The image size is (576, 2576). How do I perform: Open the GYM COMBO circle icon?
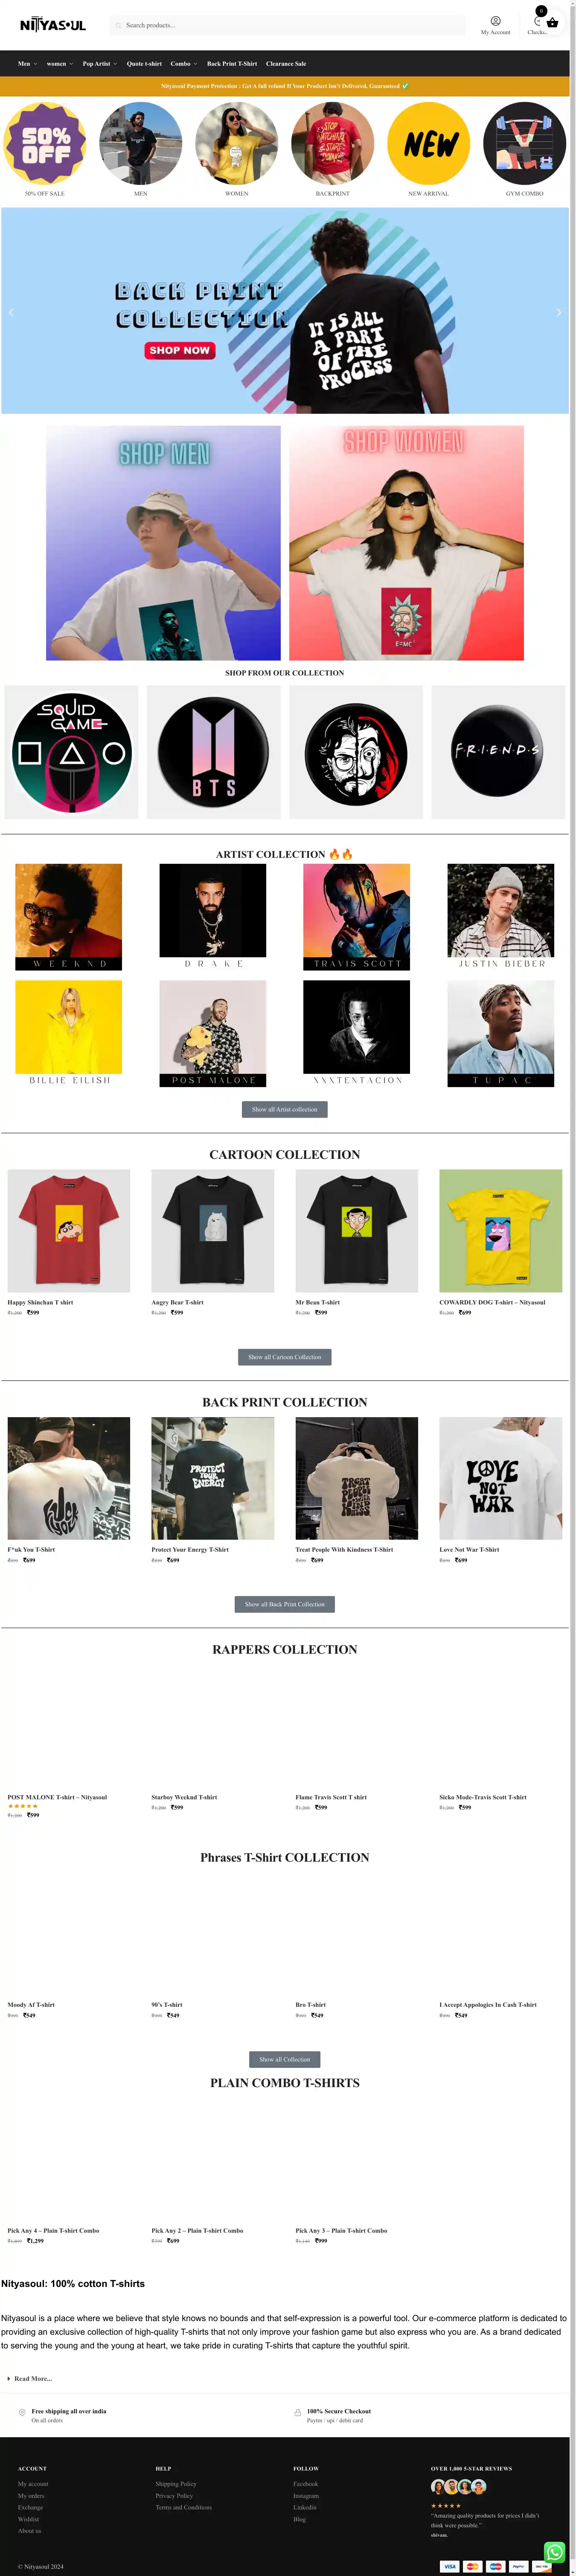(x=524, y=143)
